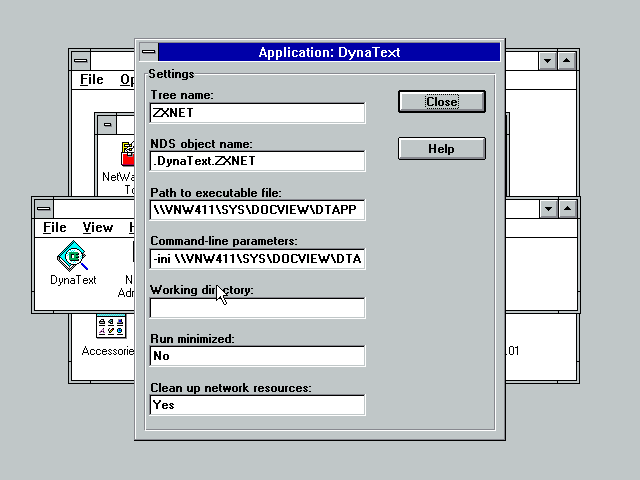Open File menu in Program Manager

[91, 79]
